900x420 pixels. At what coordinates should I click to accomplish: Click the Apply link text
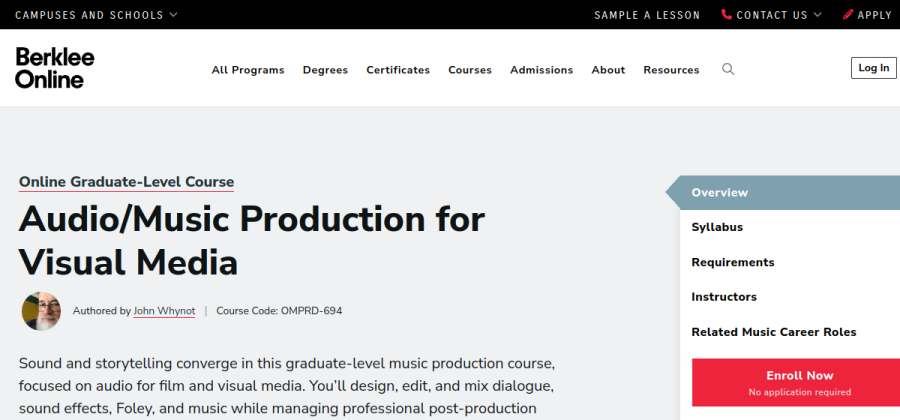[874, 15]
